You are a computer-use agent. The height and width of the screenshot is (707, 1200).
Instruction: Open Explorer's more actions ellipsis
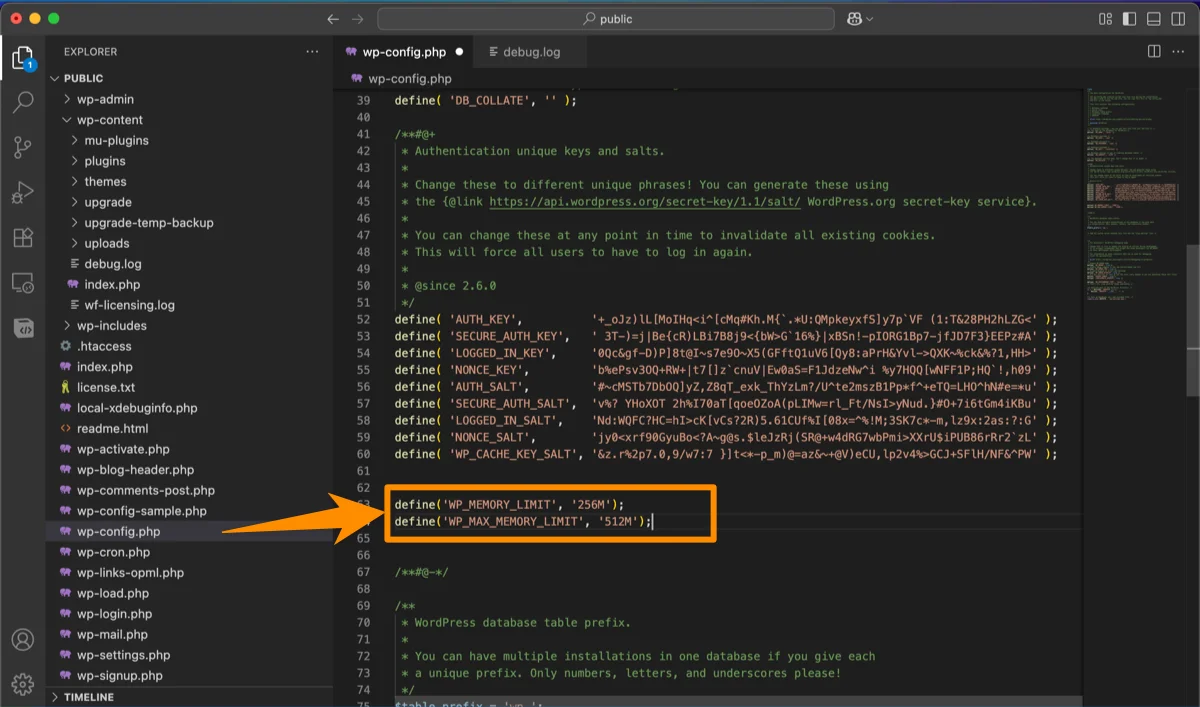click(312, 51)
